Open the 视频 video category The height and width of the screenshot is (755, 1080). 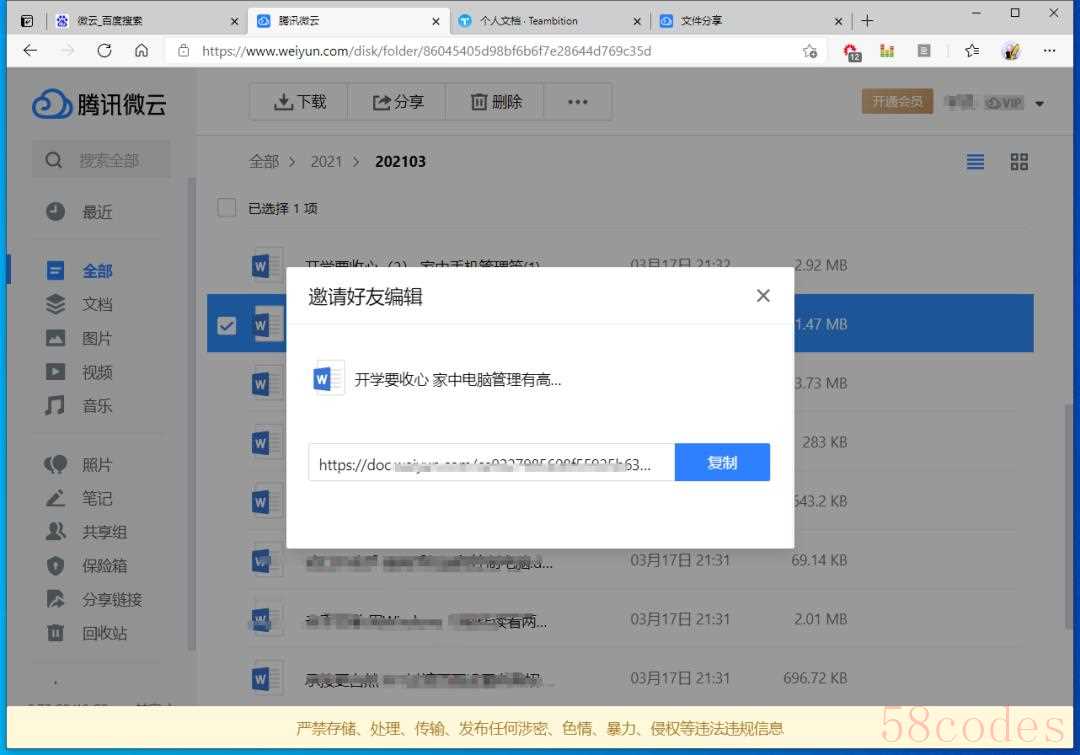tap(97, 373)
